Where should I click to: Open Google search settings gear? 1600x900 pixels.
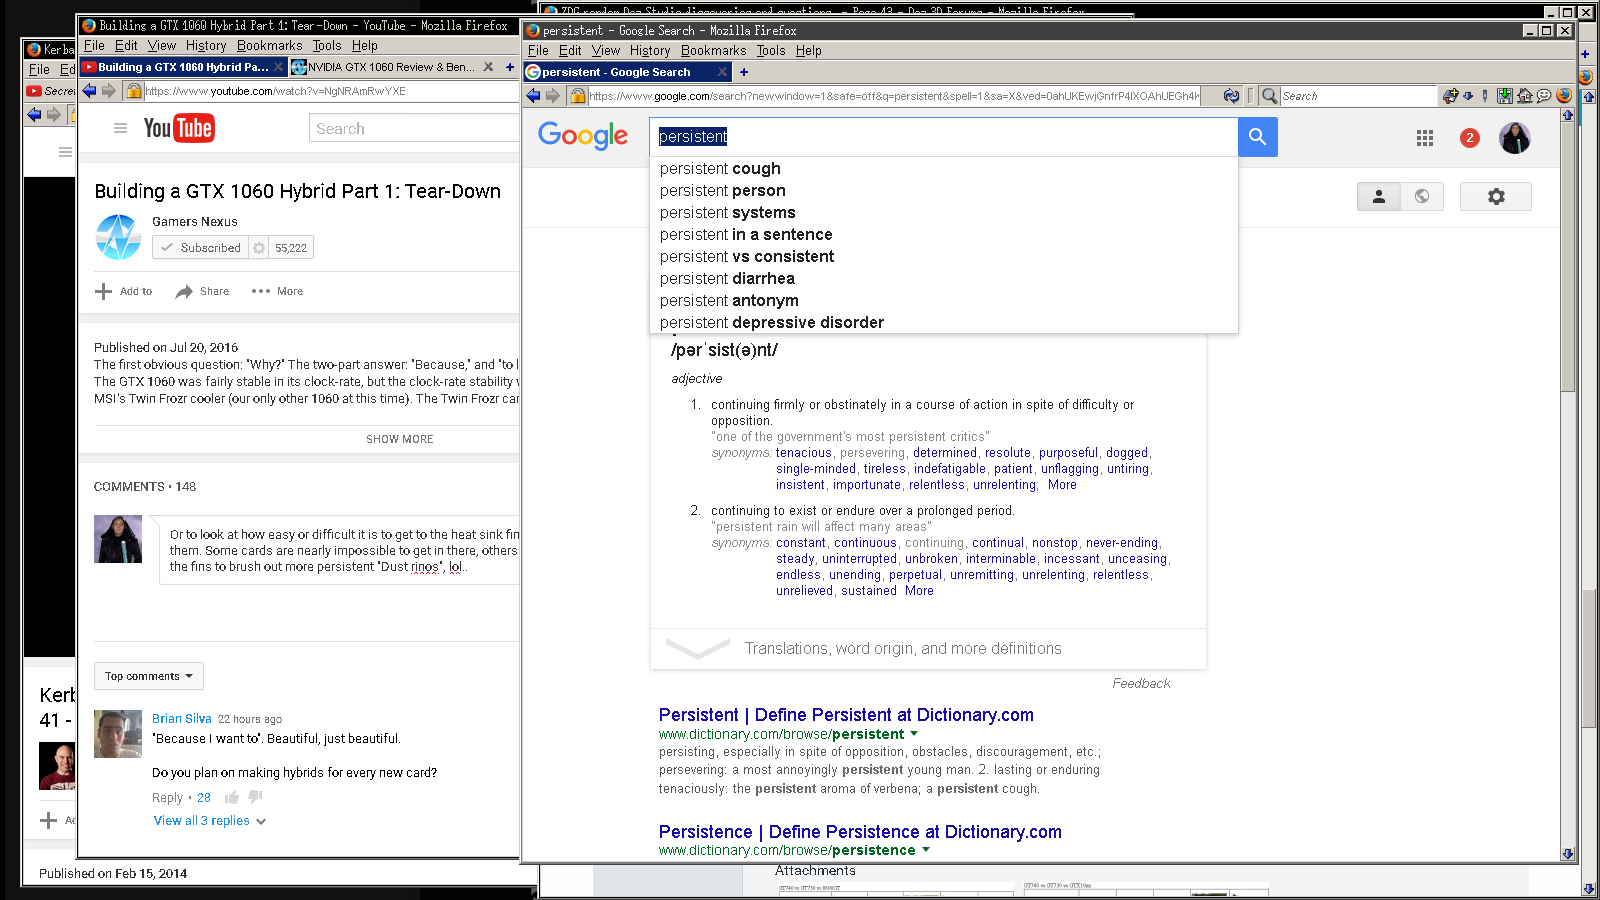(x=1496, y=197)
